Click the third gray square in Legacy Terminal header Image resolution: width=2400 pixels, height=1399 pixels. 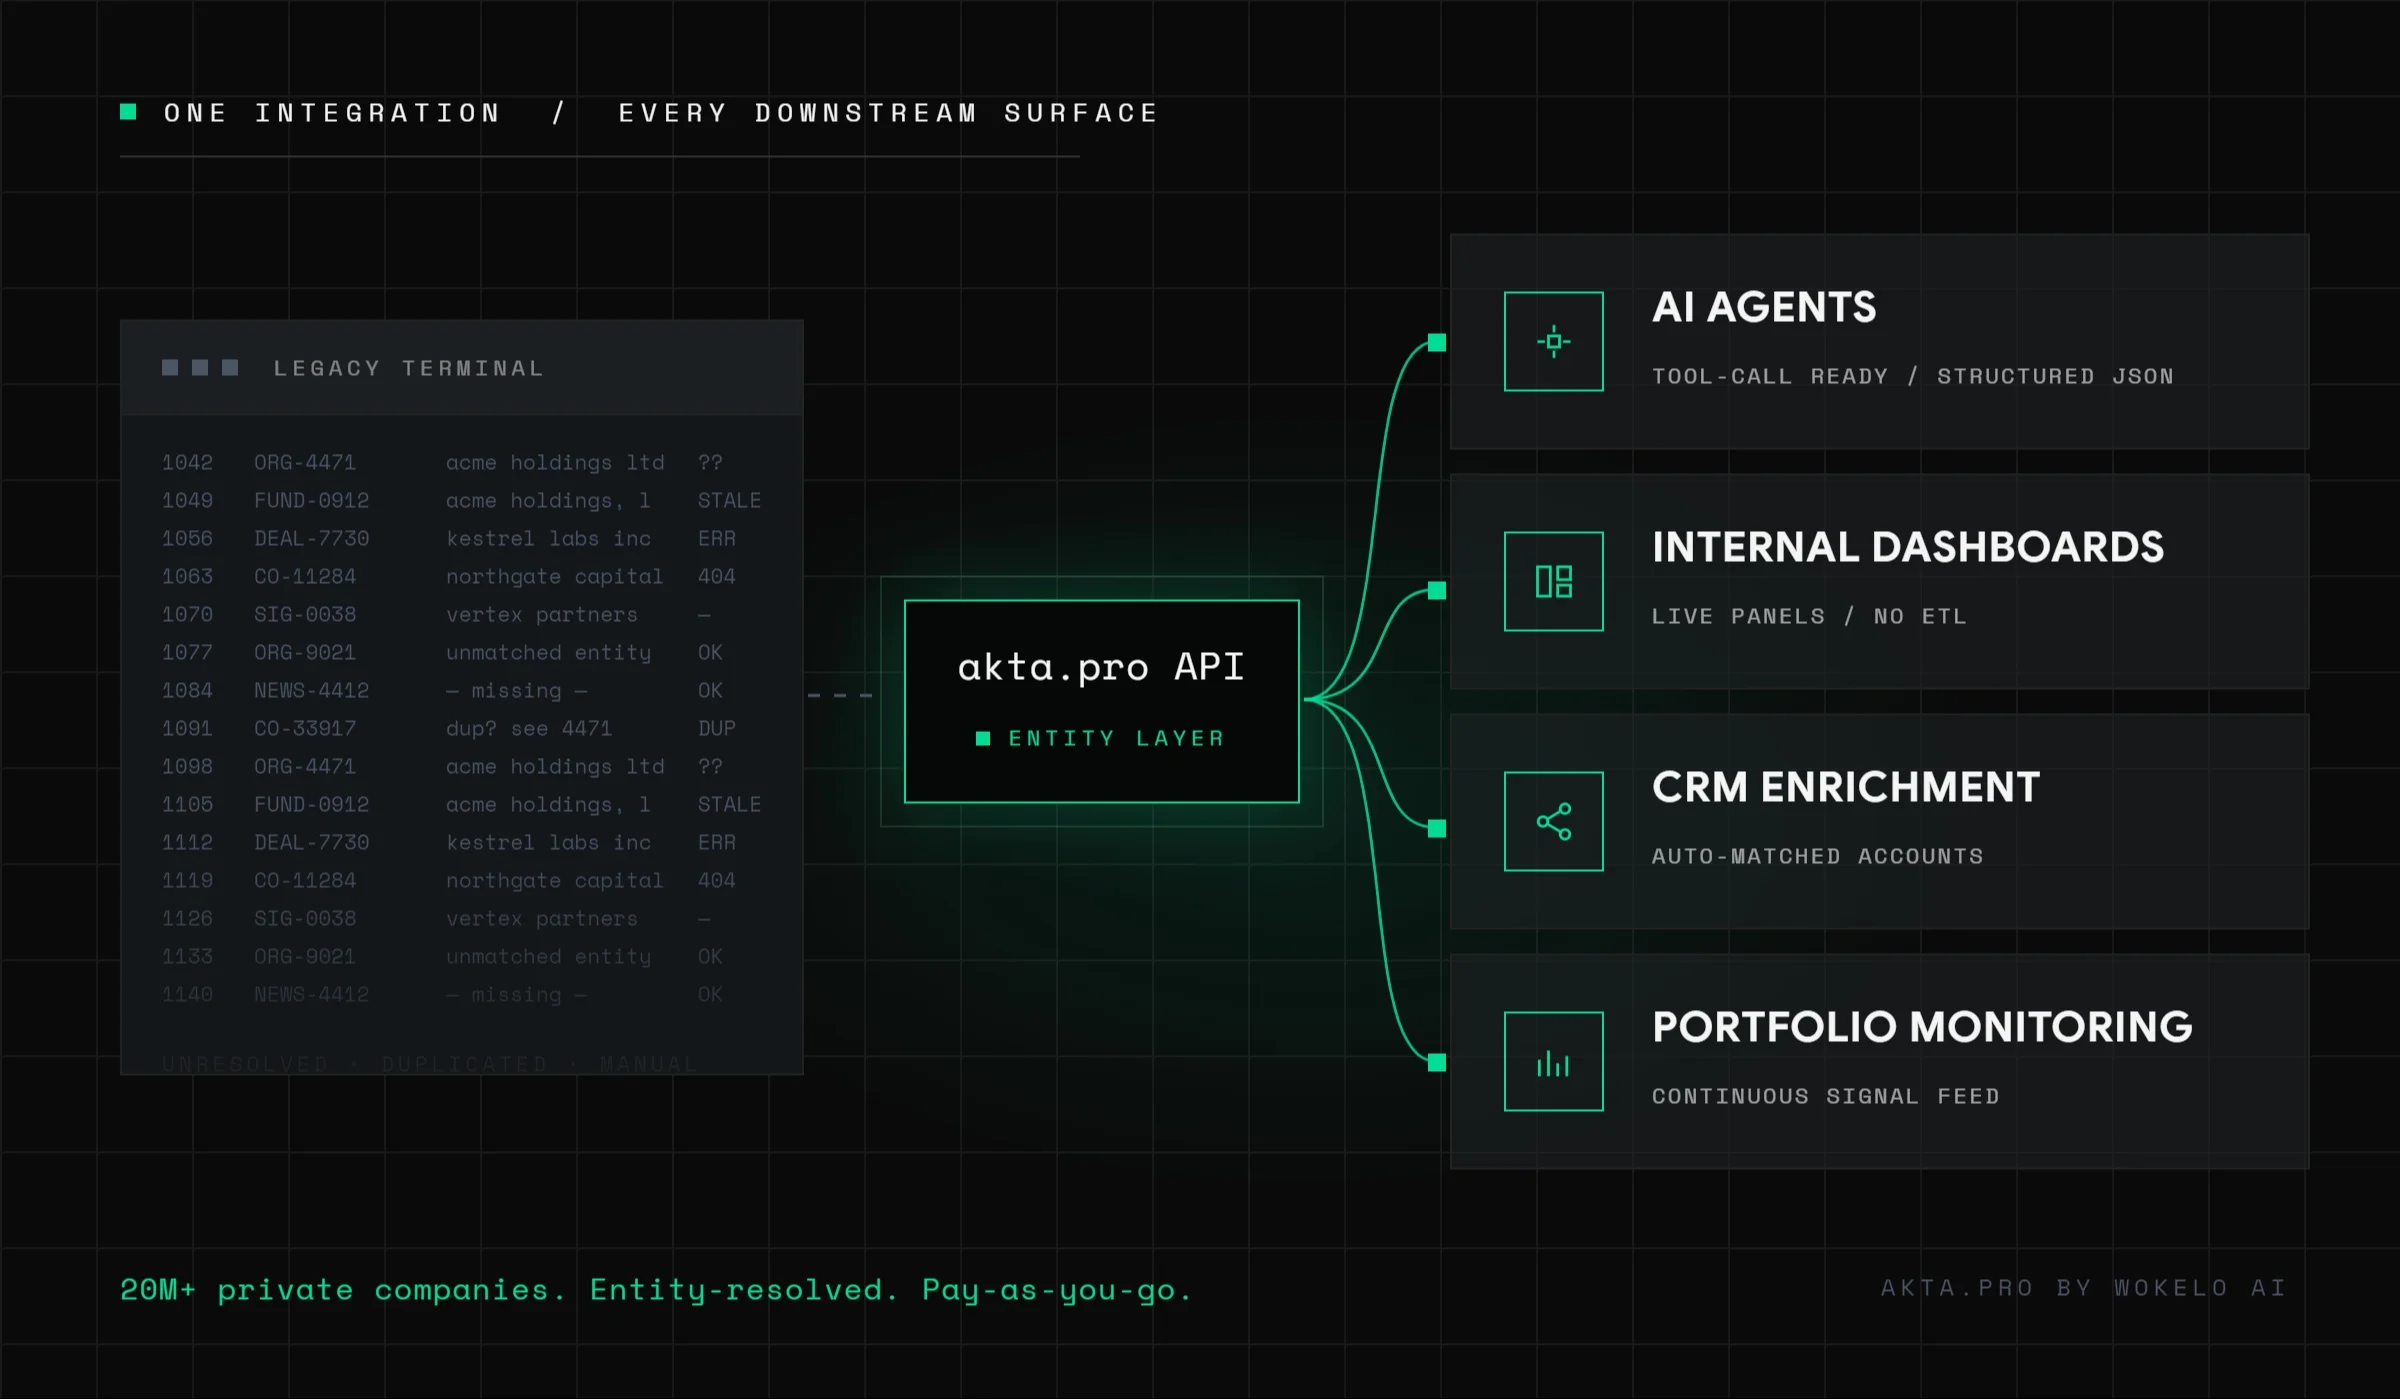point(230,367)
